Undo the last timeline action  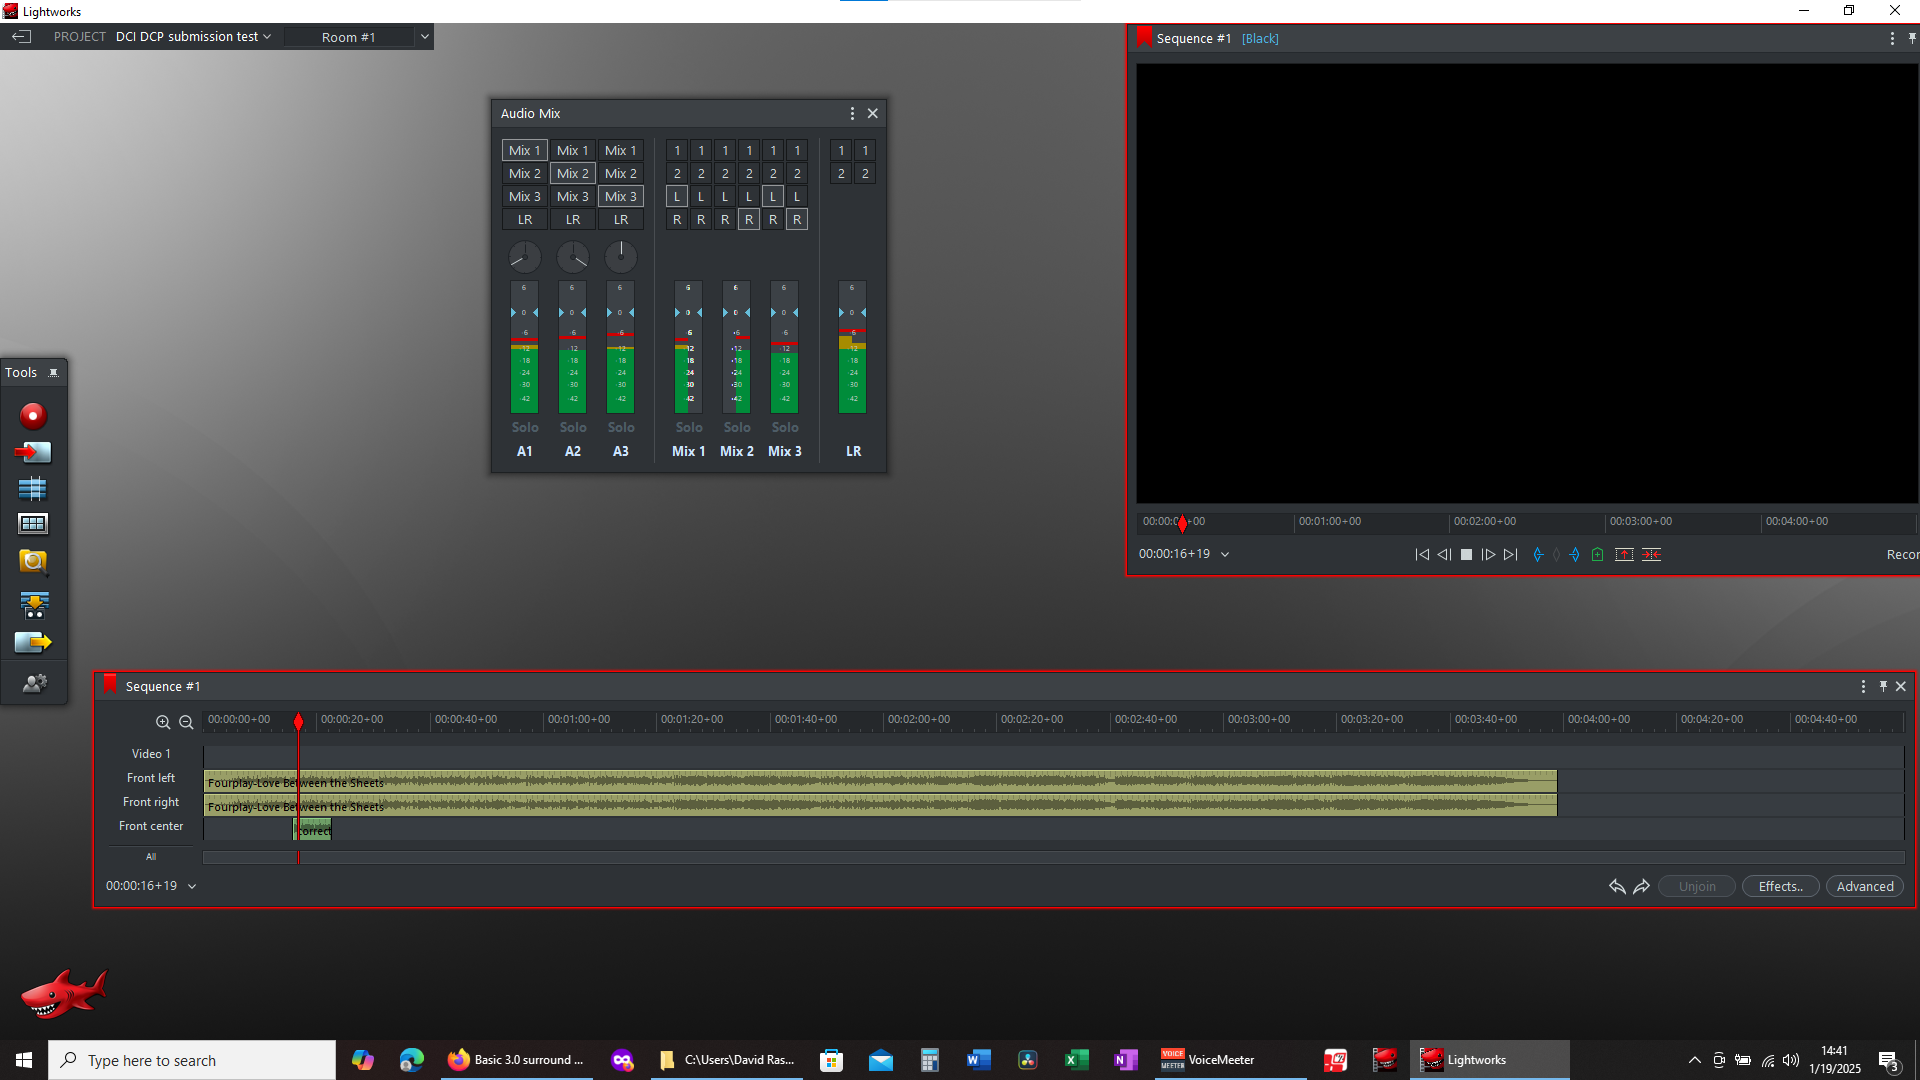pyautogui.click(x=1617, y=887)
